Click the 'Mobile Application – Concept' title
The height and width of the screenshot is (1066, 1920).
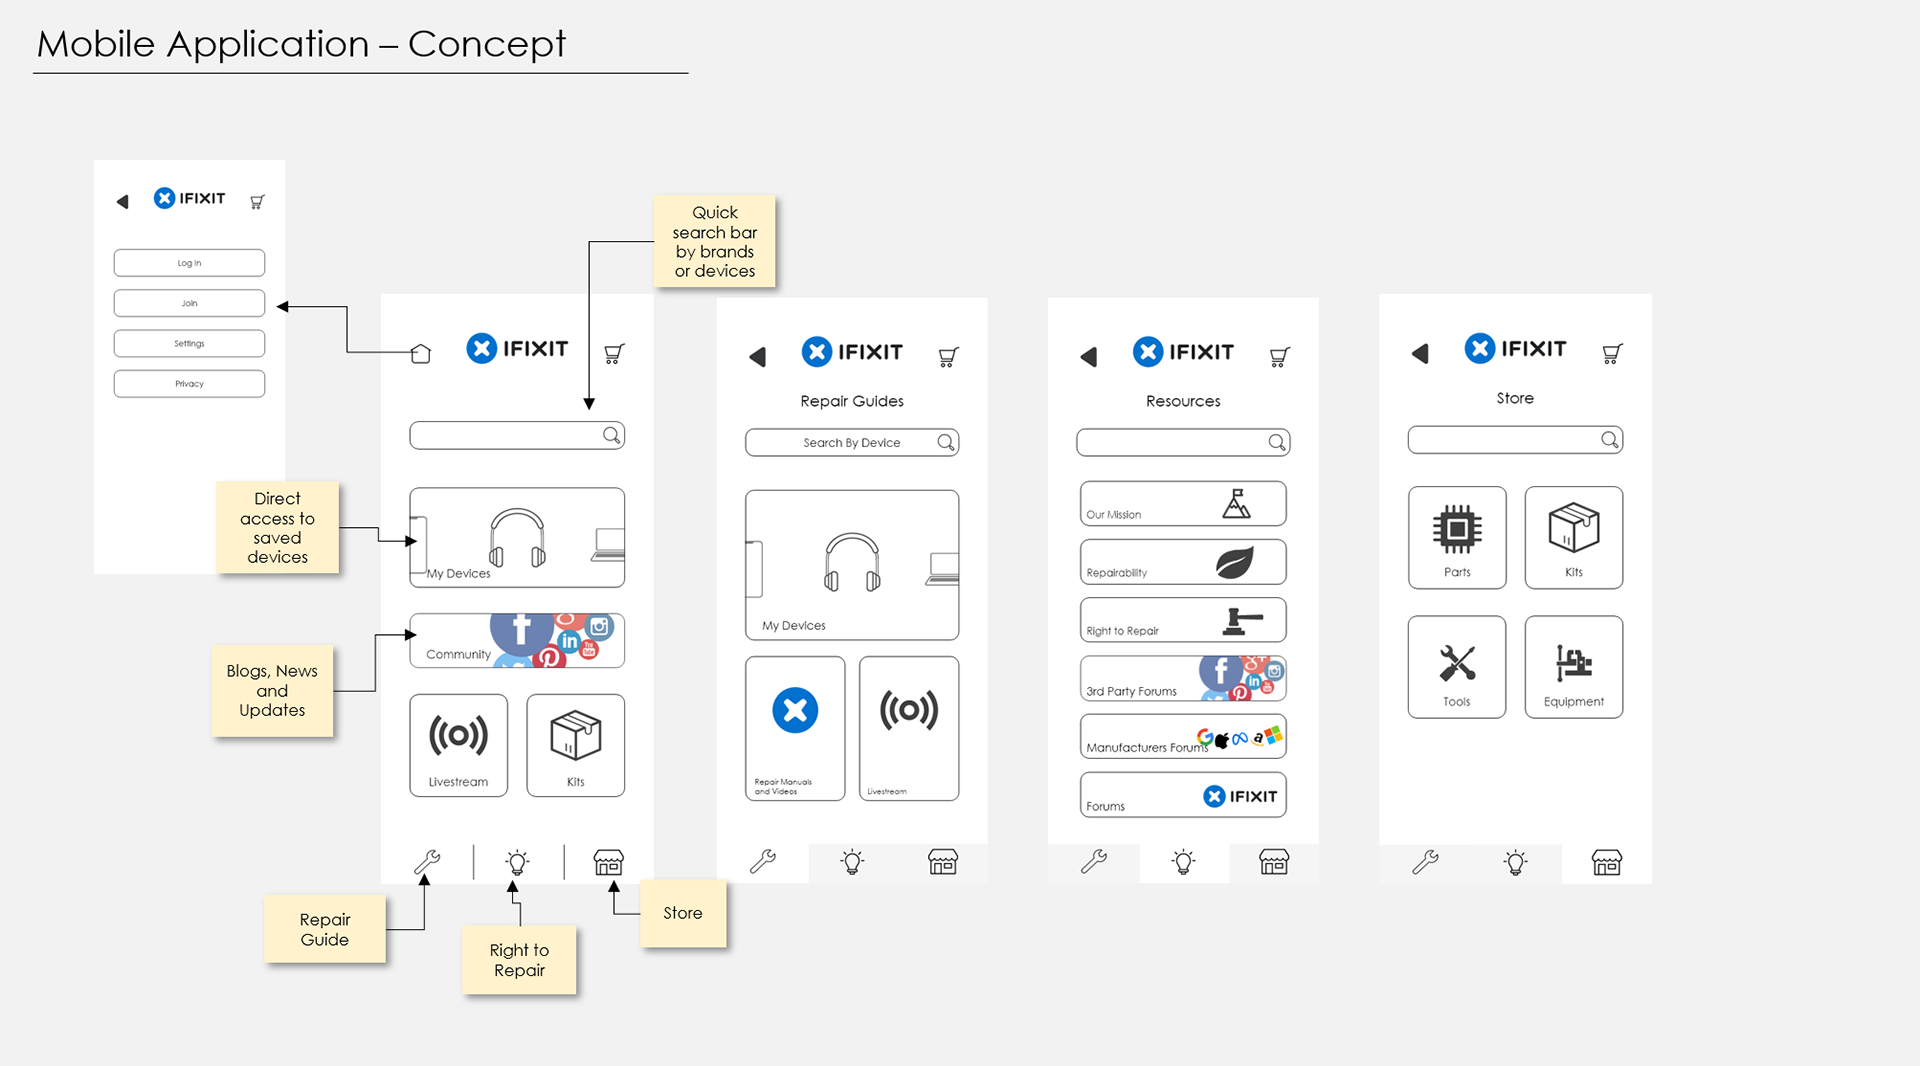click(x=301, y=44)
